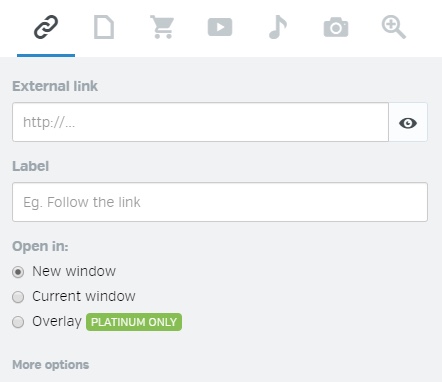Screen dimensions: 442x382
Task: Click the New window label text
Action: 74,271
